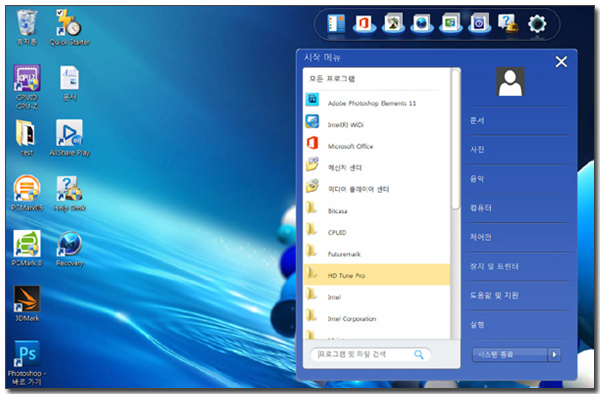The width and height of the screenshot is (600, 394).
Task: Open the arrow next to 시스템 종료
Action: 554,355
